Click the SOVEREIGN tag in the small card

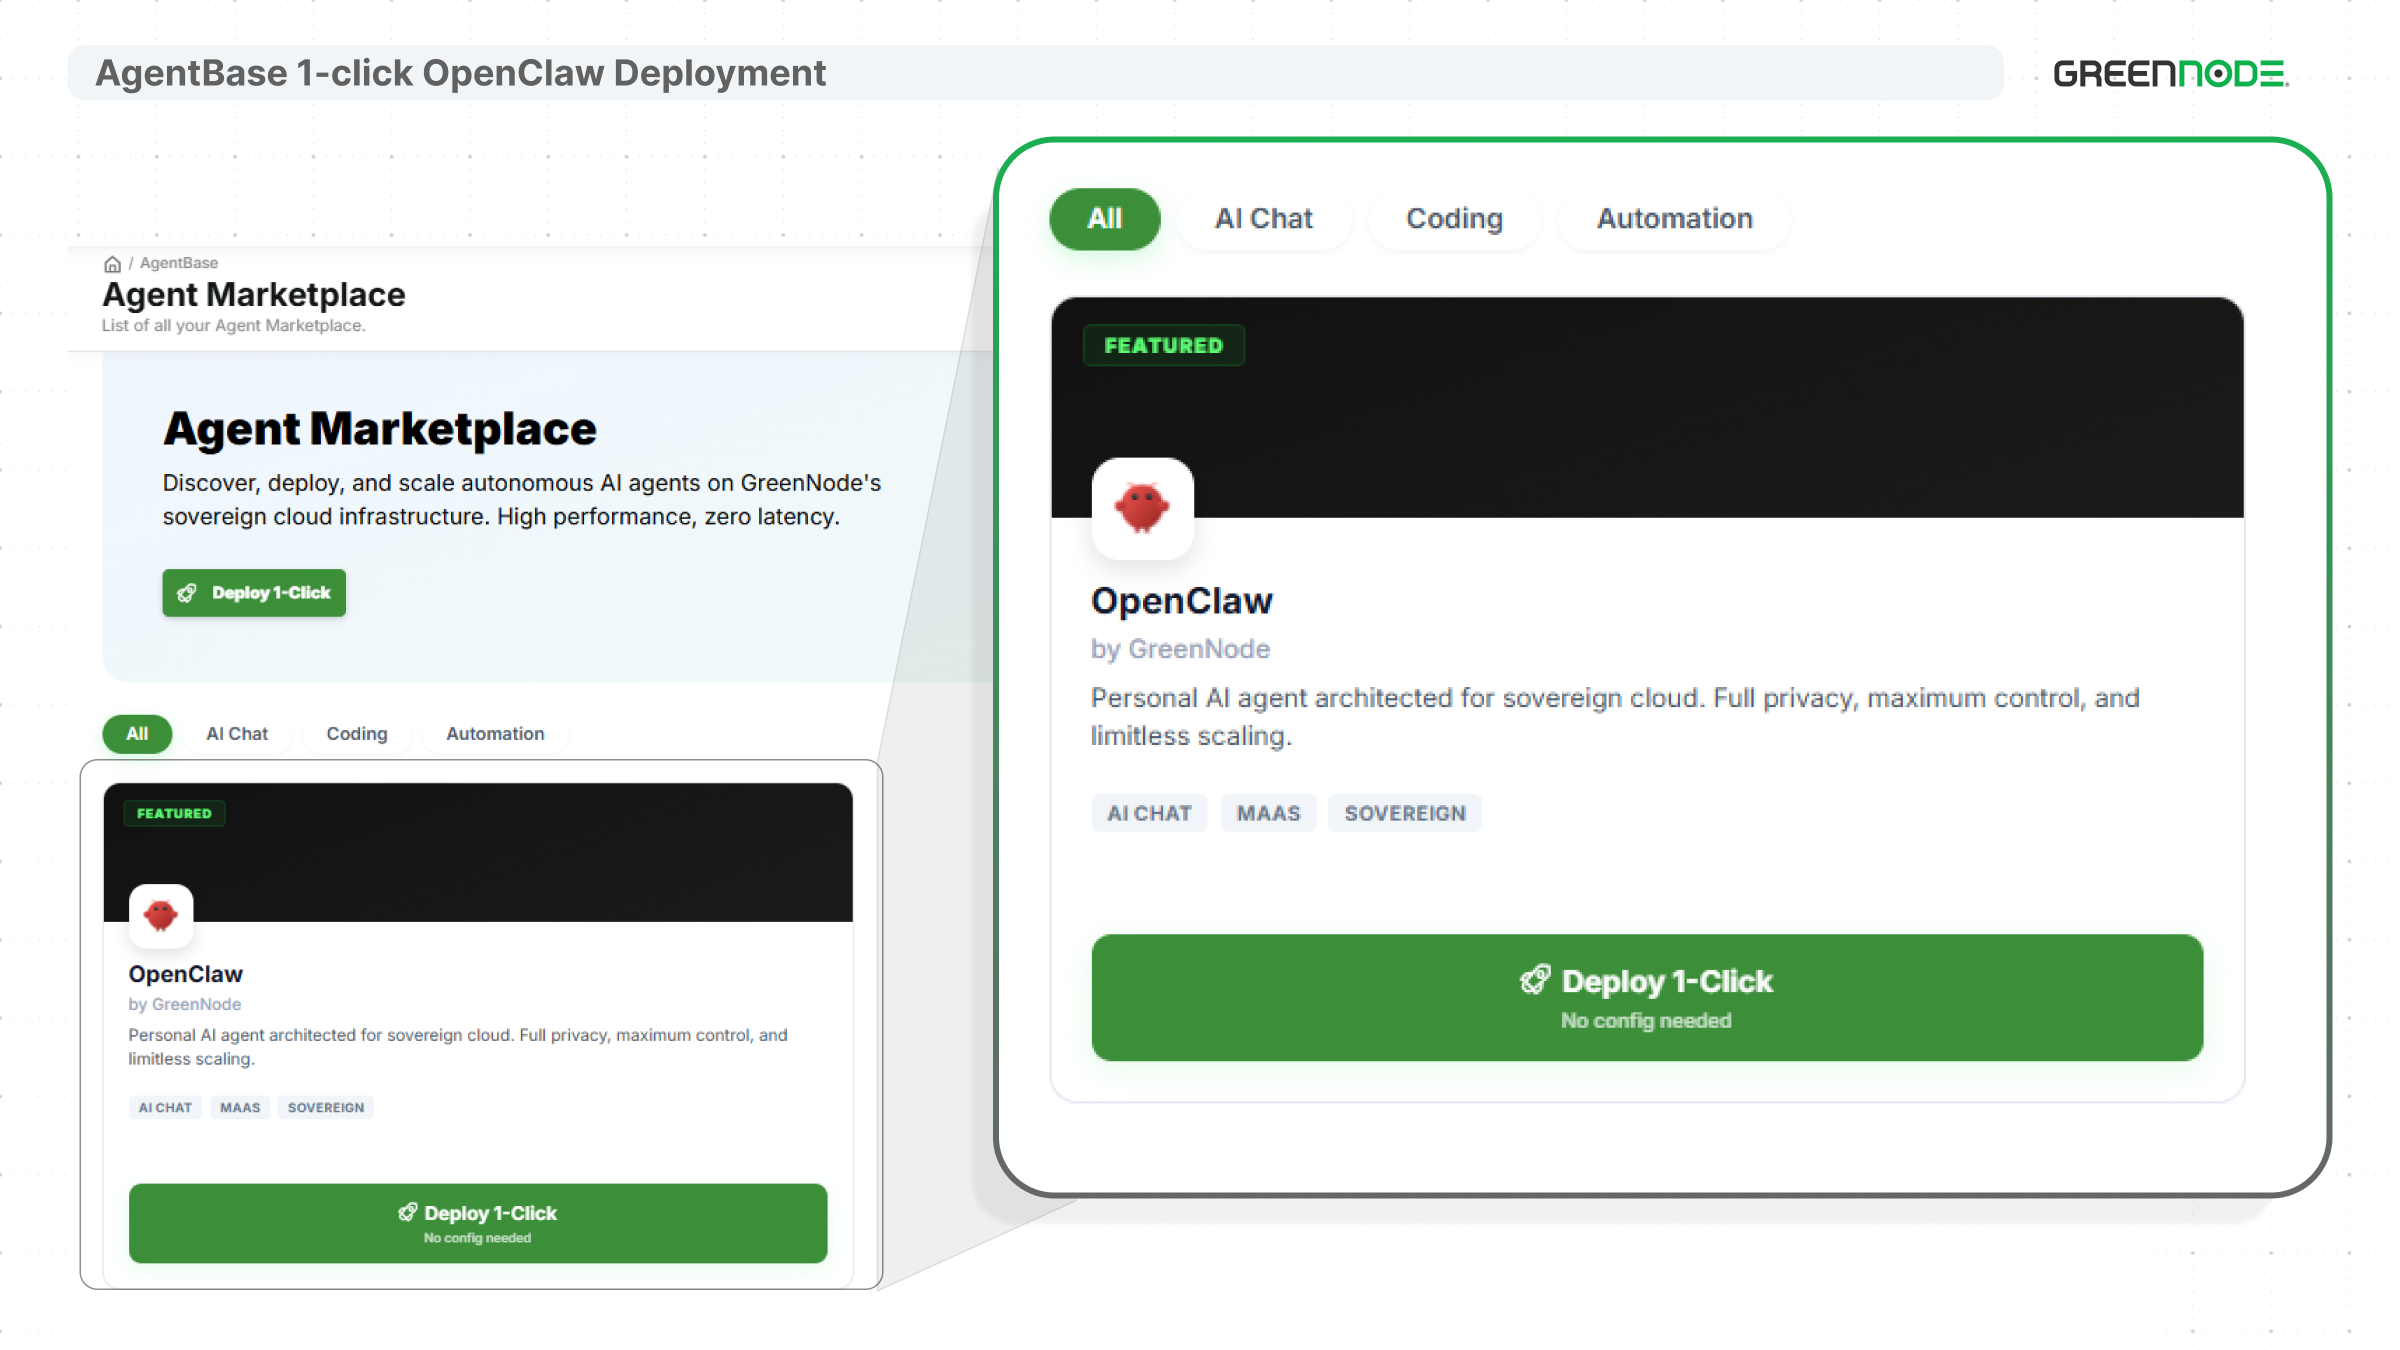point(326,1108)
